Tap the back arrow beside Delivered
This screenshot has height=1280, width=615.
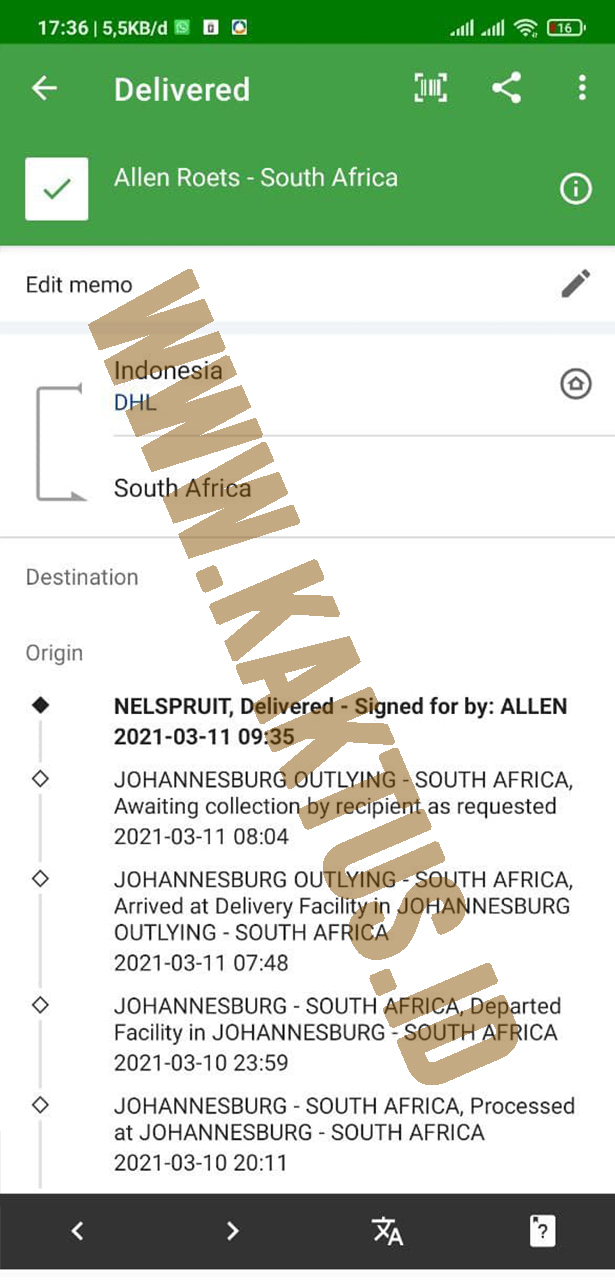44,88
